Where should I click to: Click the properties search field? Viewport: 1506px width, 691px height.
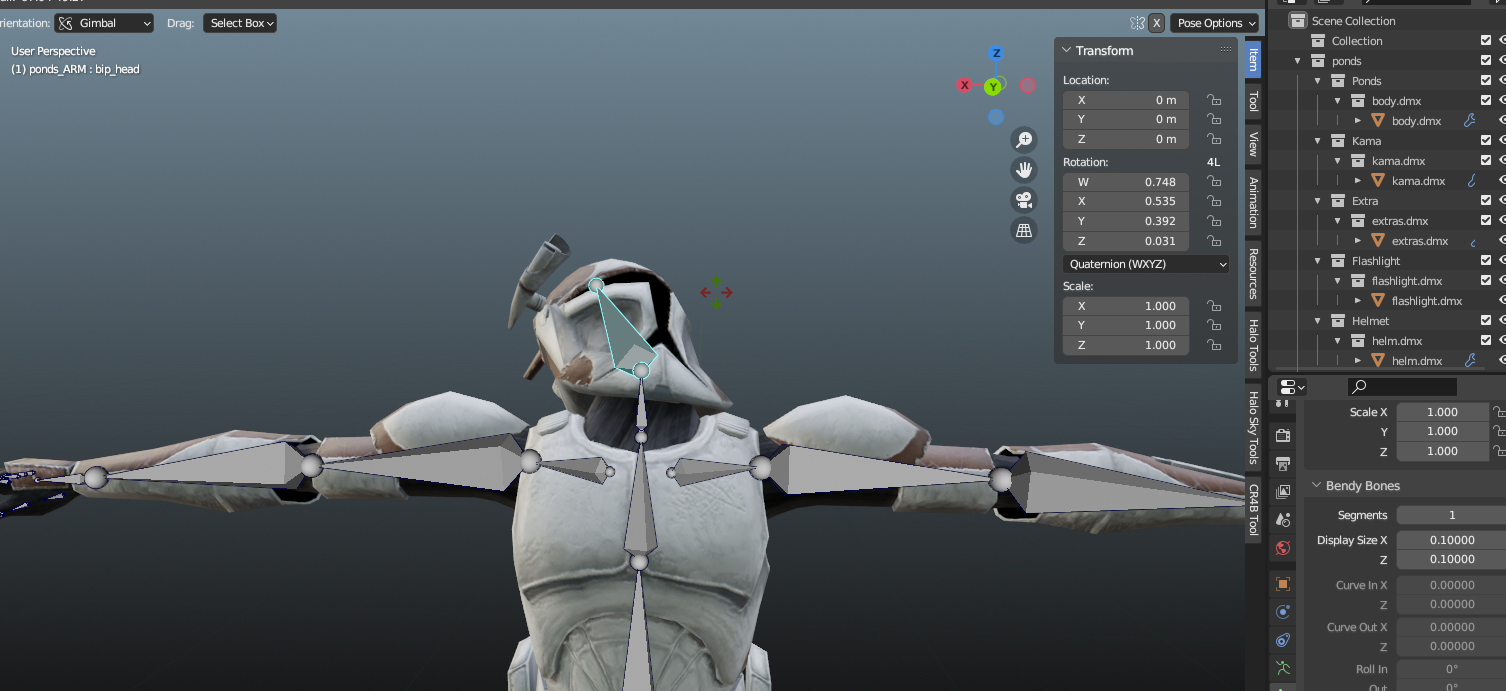coord(1402,386)
